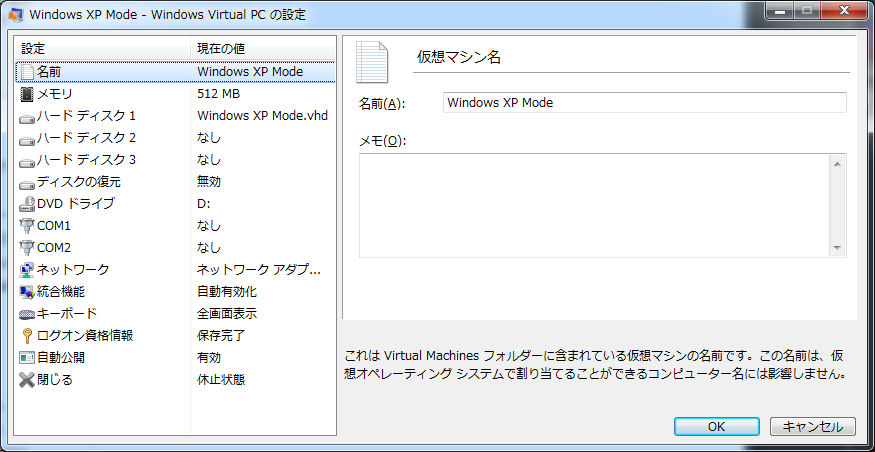
Task: Open the 自動公開 setting
Action: (x=175, y=358)
